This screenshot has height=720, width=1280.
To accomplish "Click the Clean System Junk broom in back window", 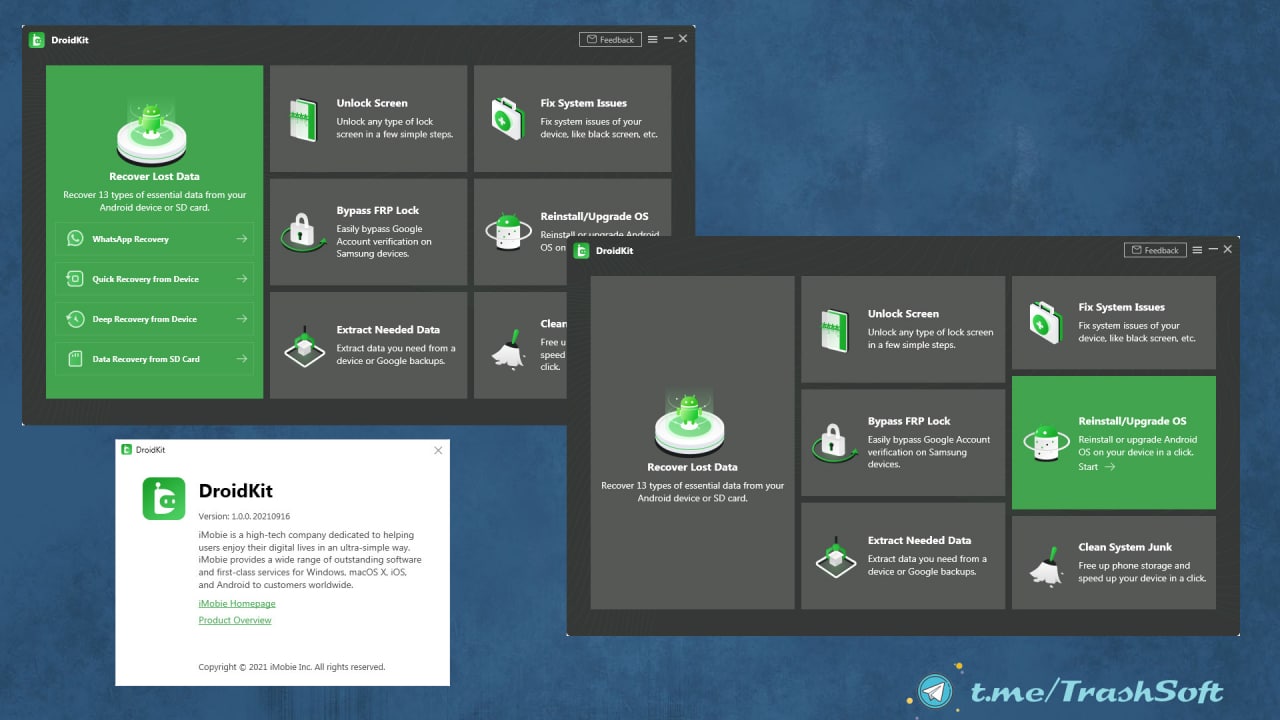I will 508,350.
